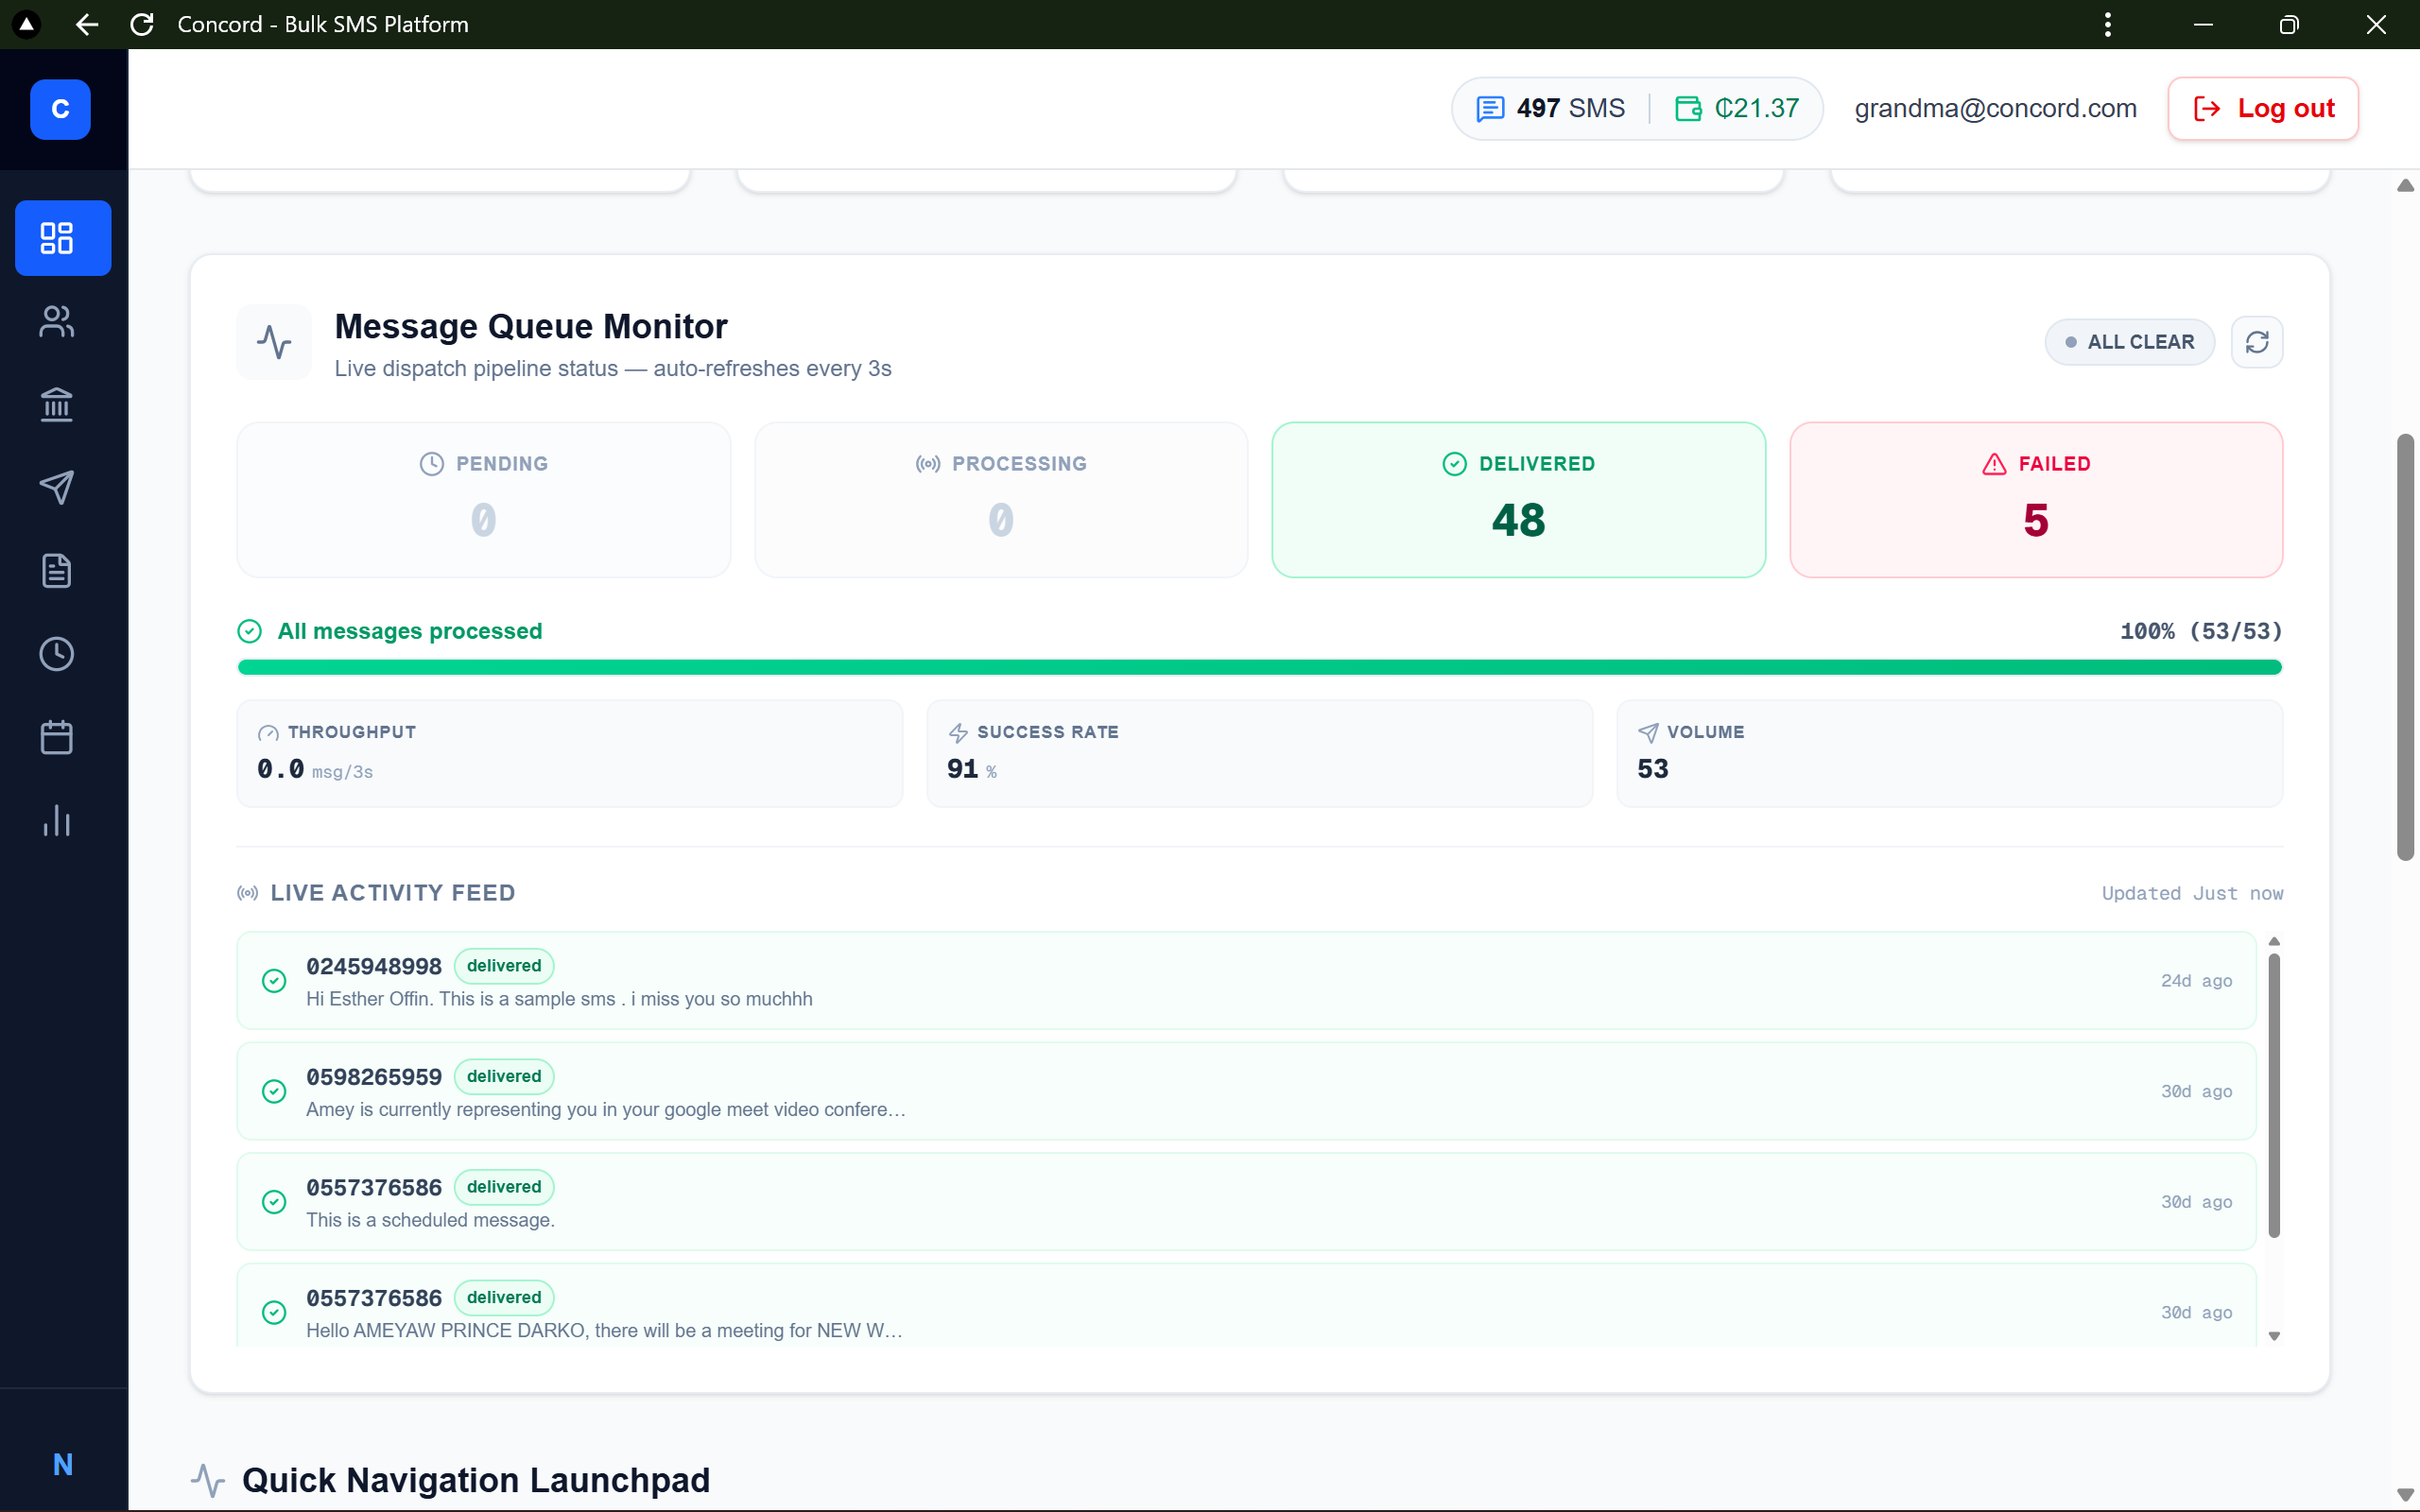Click delivered badge next to 0598265959
The image size is (2420, 1512).
[x=504, y=1076]
